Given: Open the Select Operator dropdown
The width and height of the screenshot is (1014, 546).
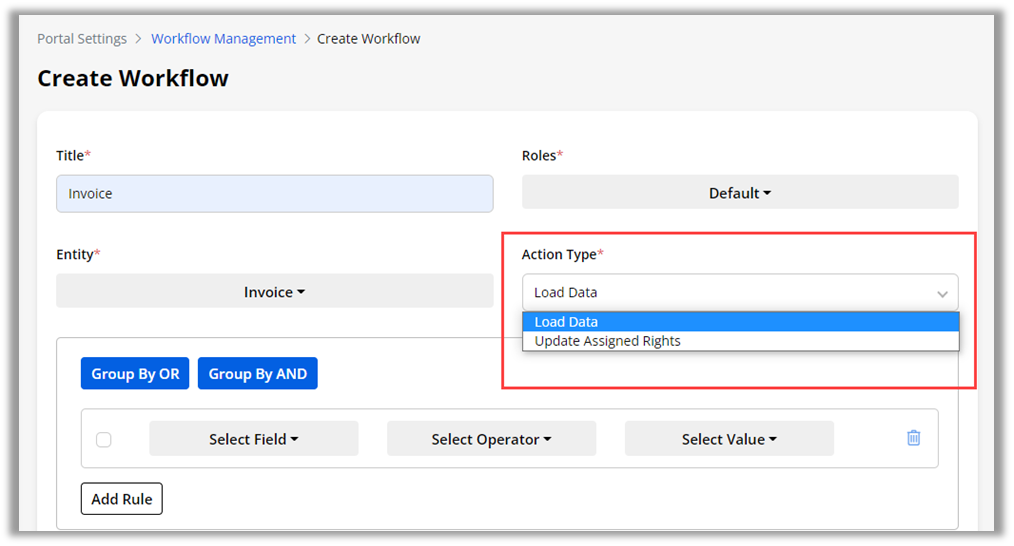Looking at the screenshot, I should click(x=491, y=439).
